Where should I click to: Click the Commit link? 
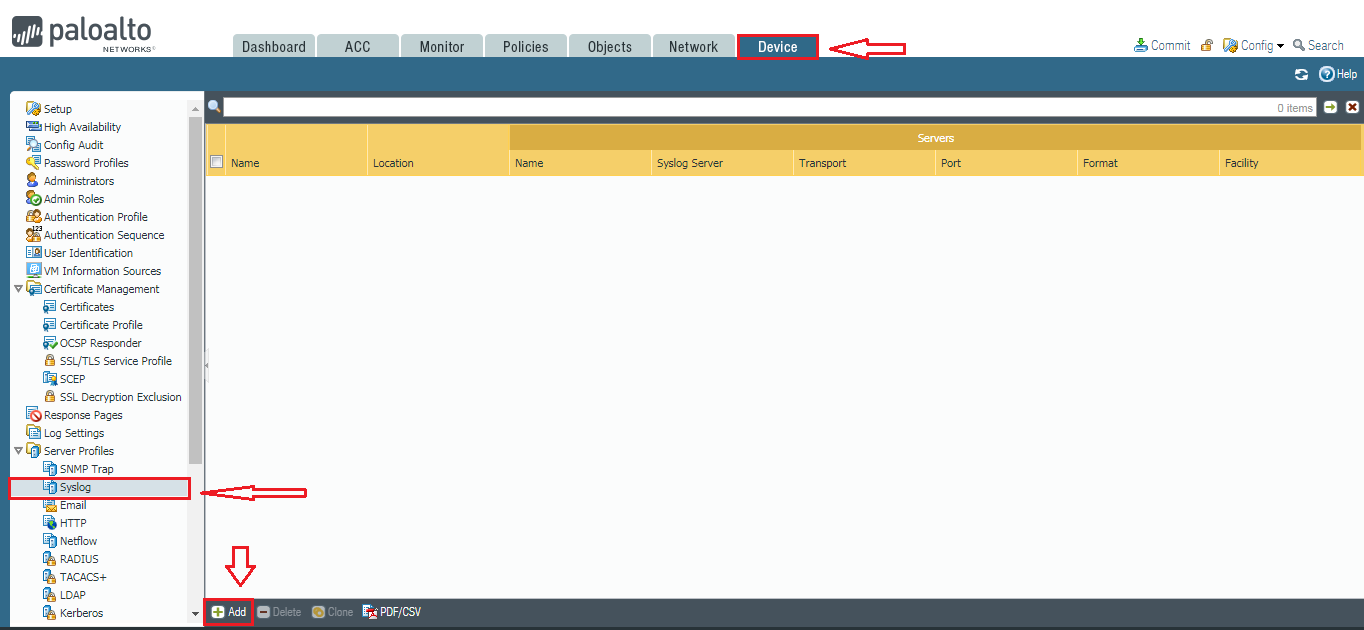(x=1169, y=45)
